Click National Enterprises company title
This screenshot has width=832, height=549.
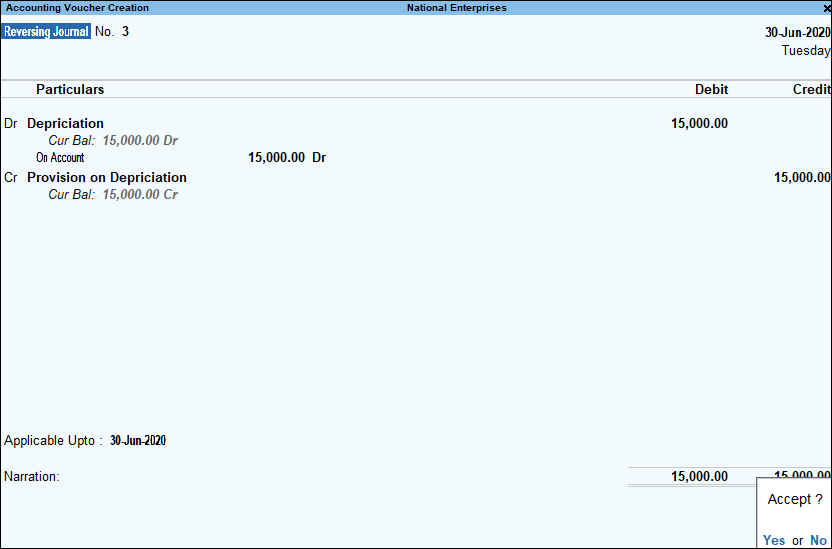457,8
